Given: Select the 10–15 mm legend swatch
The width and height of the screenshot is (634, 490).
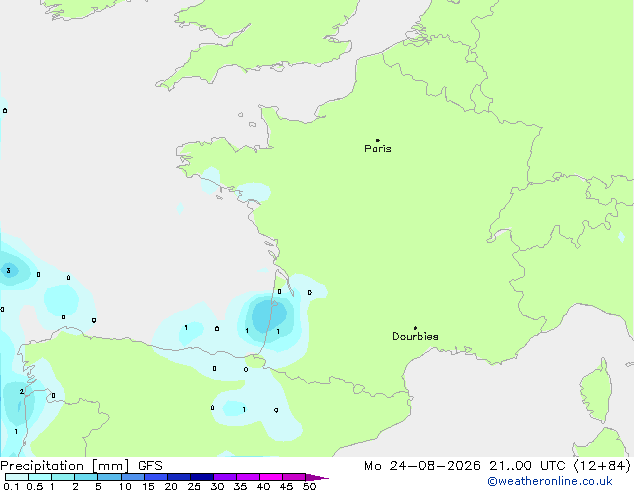Looking at the screenshot, I should point(132,477).
